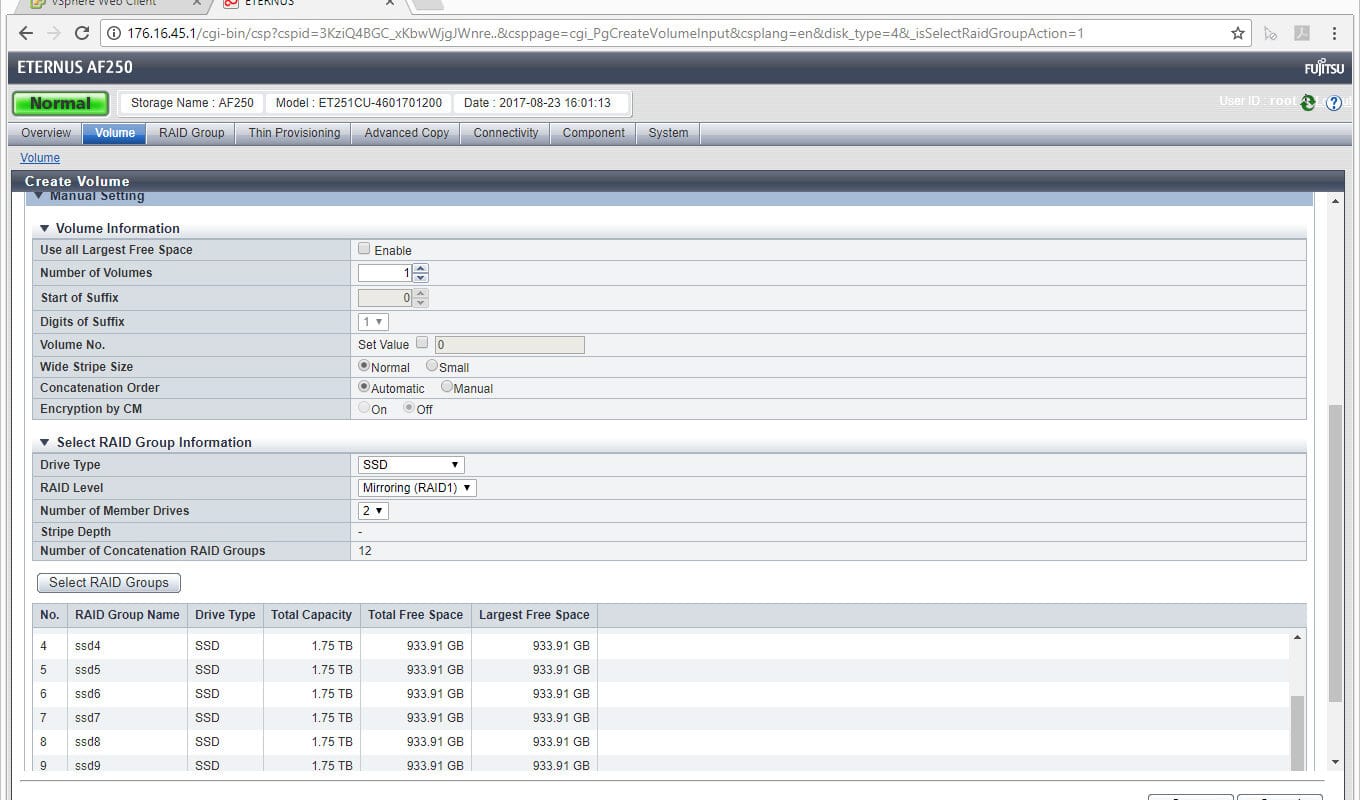Sort by Total Capacity column header
Screen dimensions: 1360x800
point(312,615)
